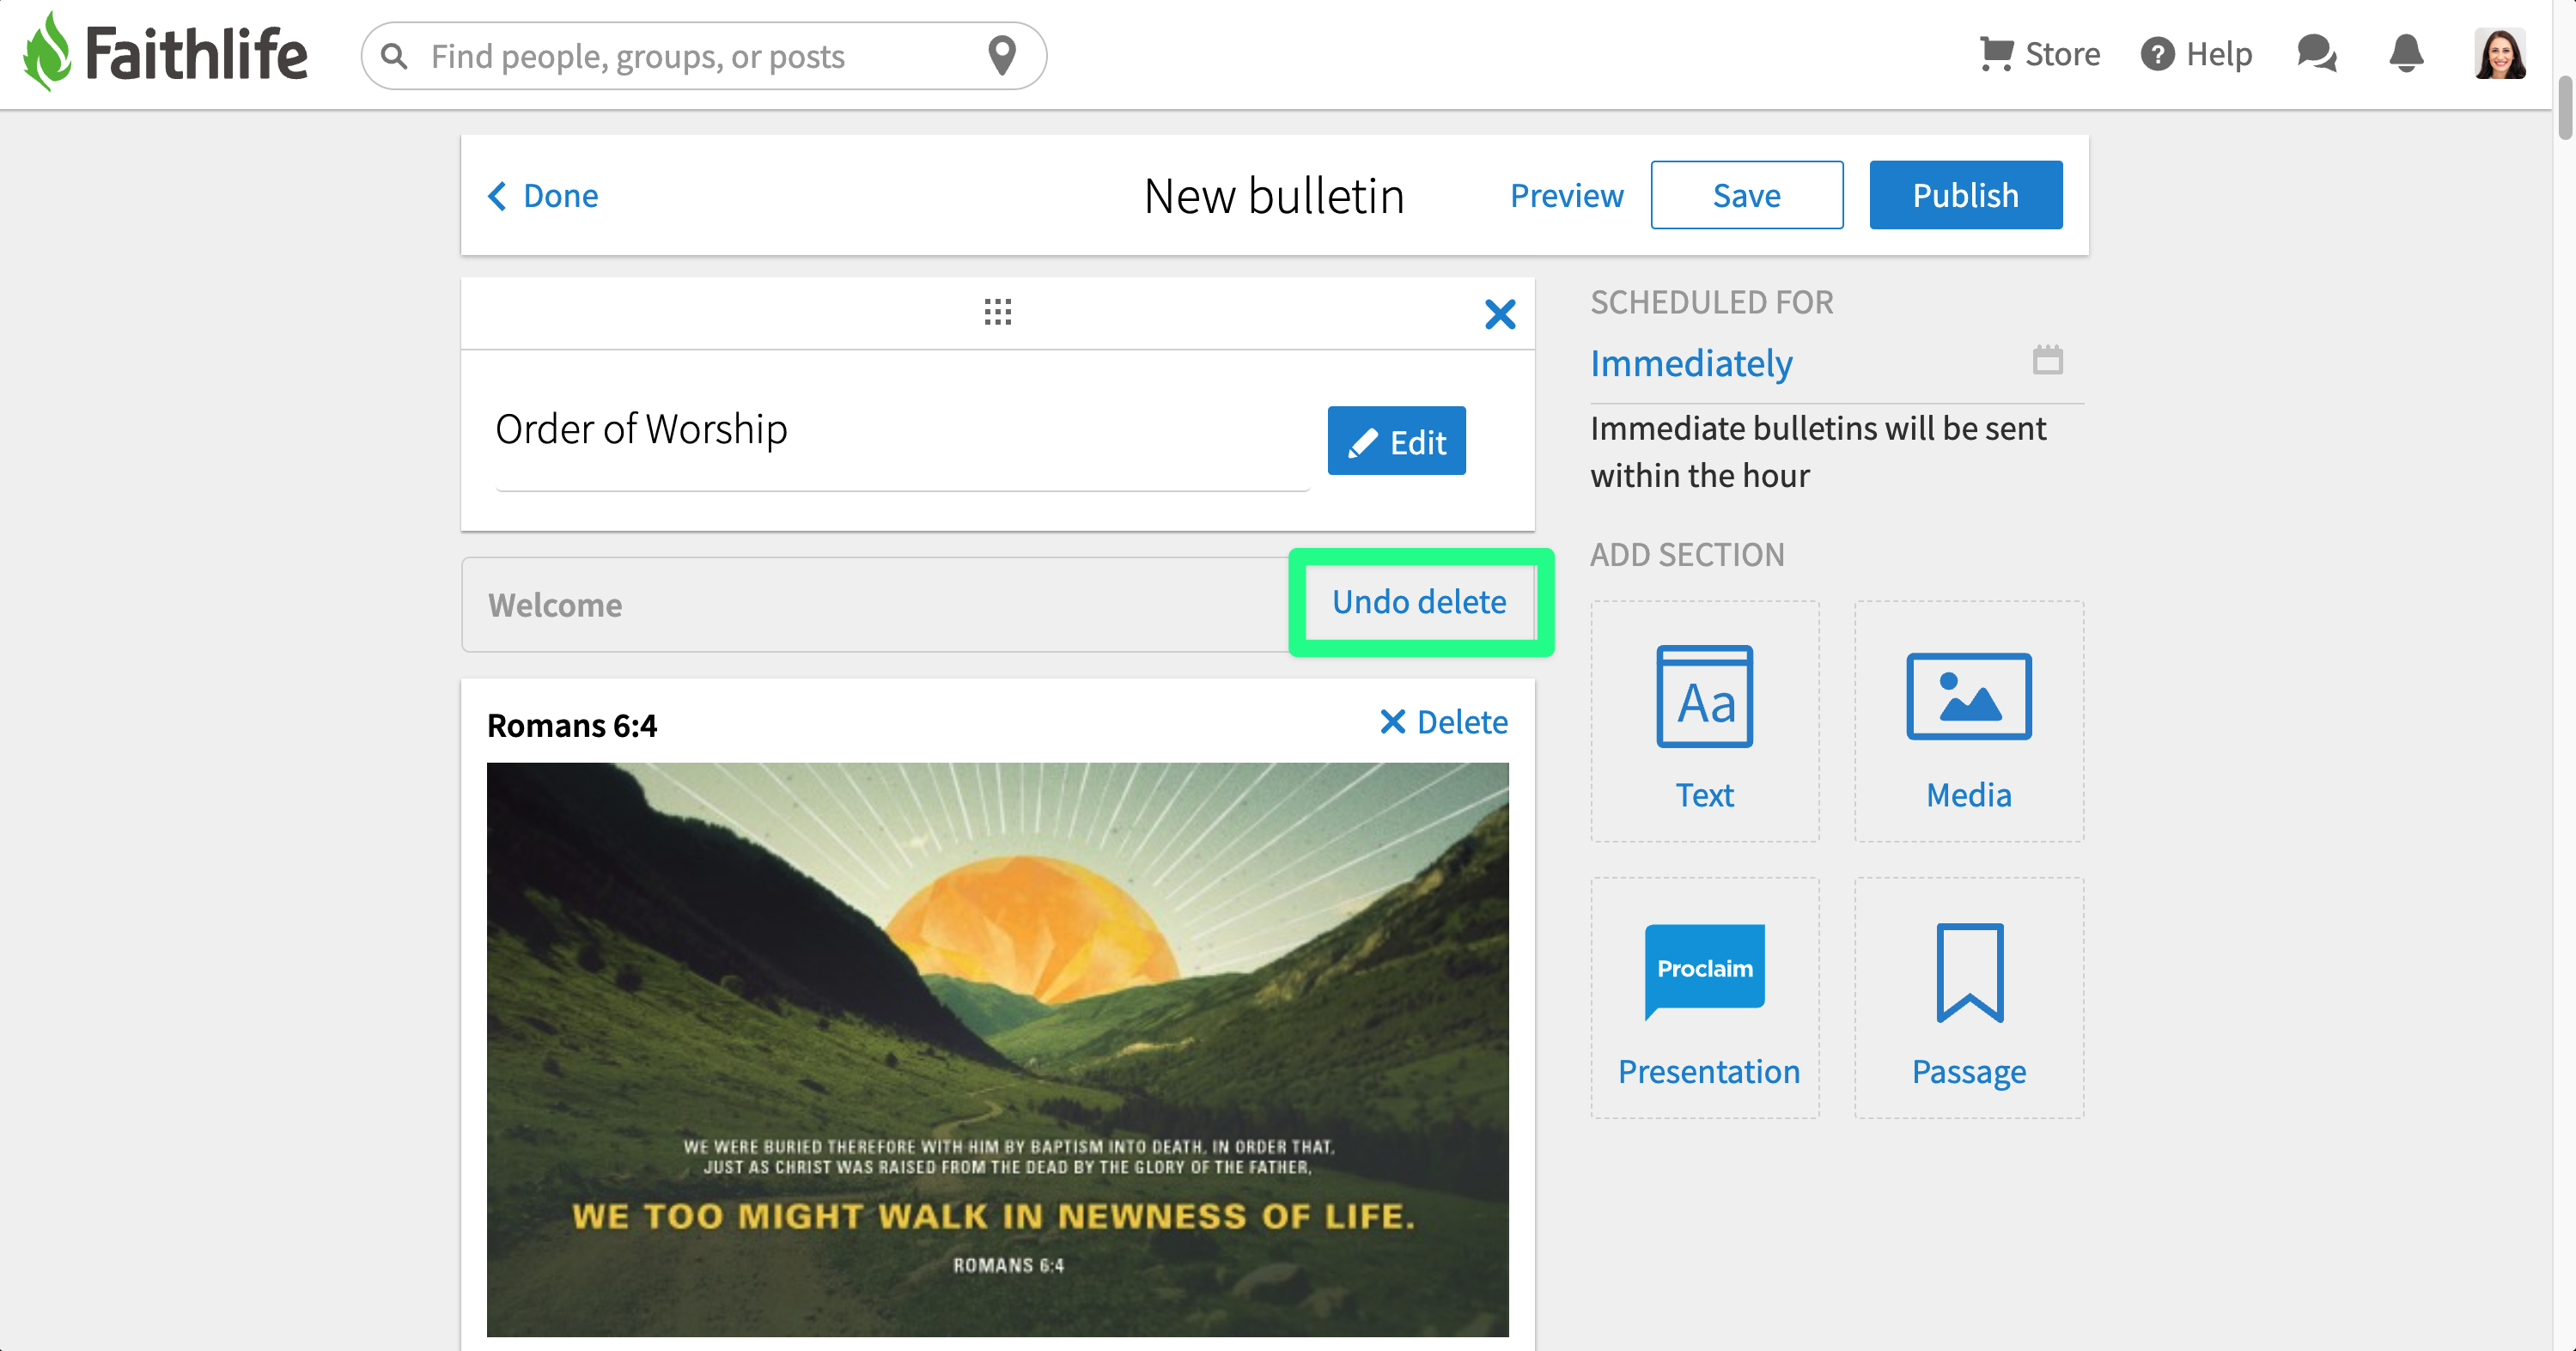Click the Faithlife logo
2576x1351 pixels.
tap(165, 53)
